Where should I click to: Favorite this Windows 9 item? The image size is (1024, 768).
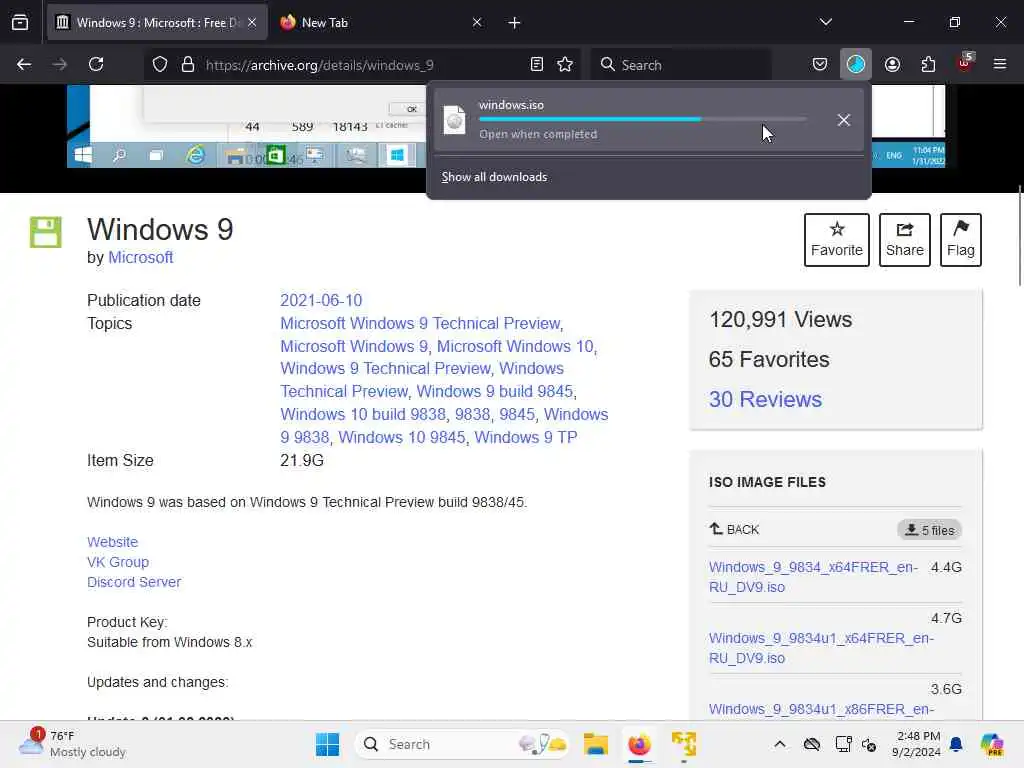pos(837,240)
